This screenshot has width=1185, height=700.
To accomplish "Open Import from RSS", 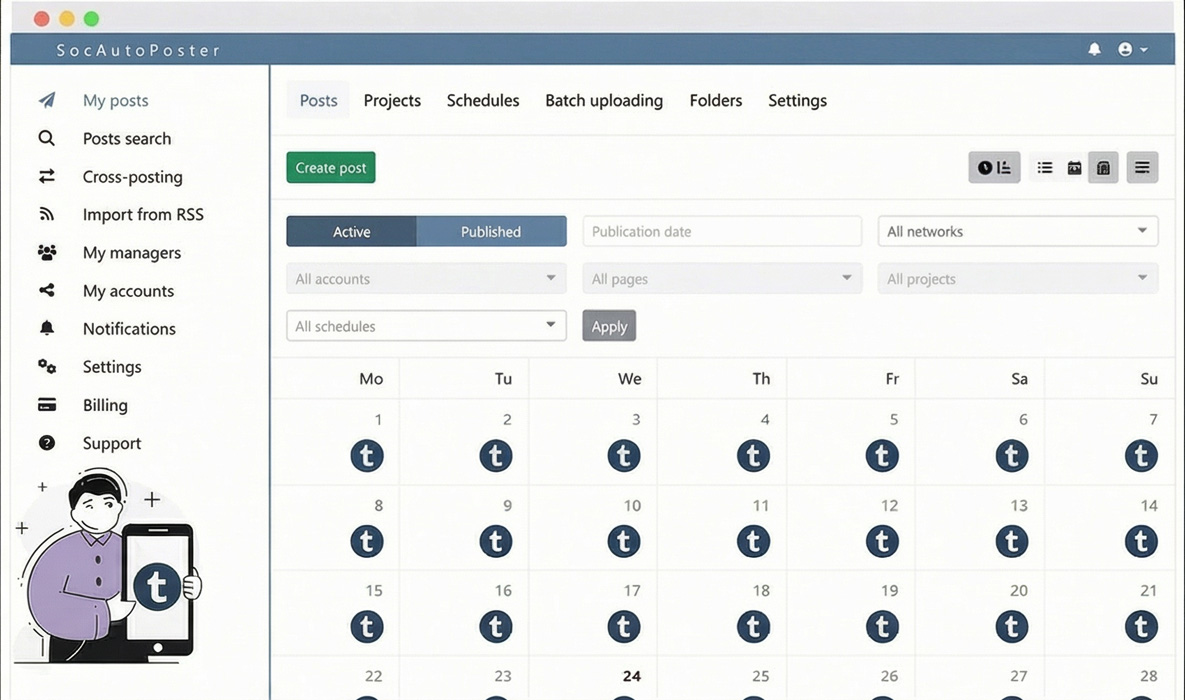I will [143, 214].
